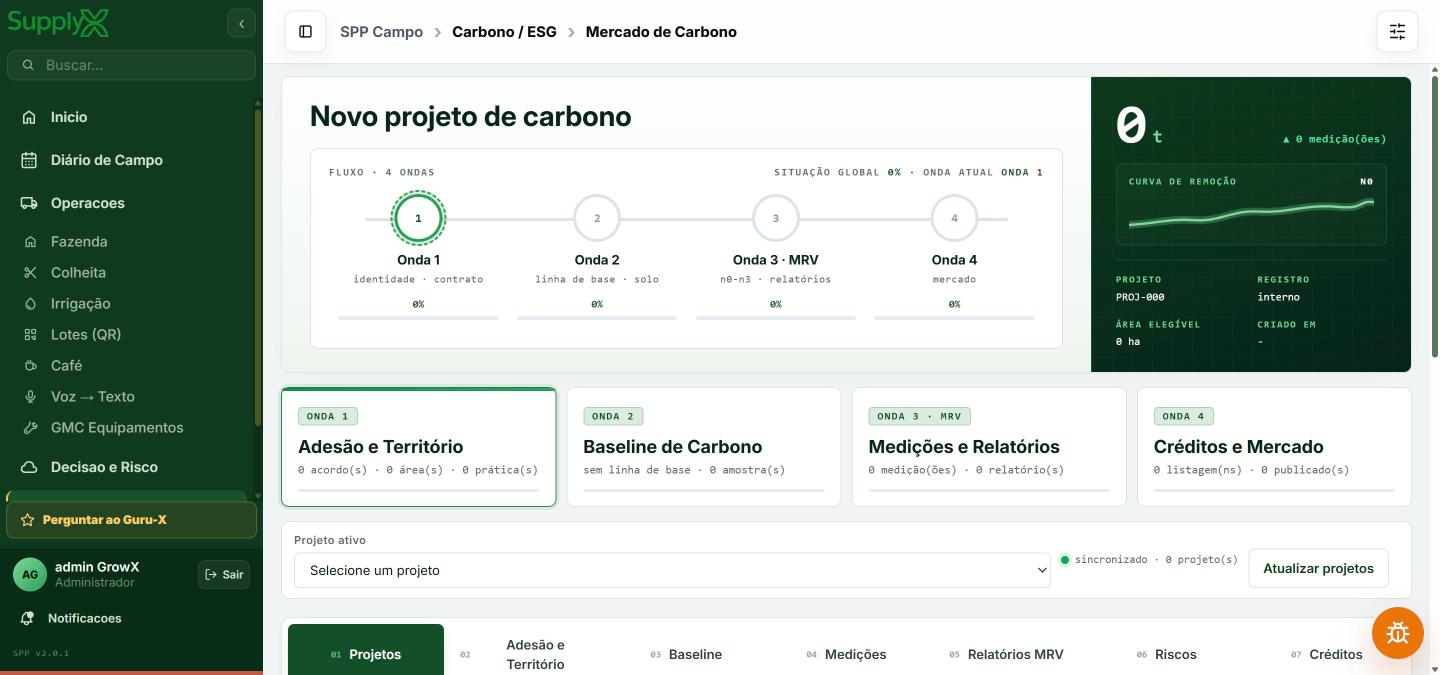
Task: Open the Riscos tab
Action: pyautogui.click(x=1166, y=654)
